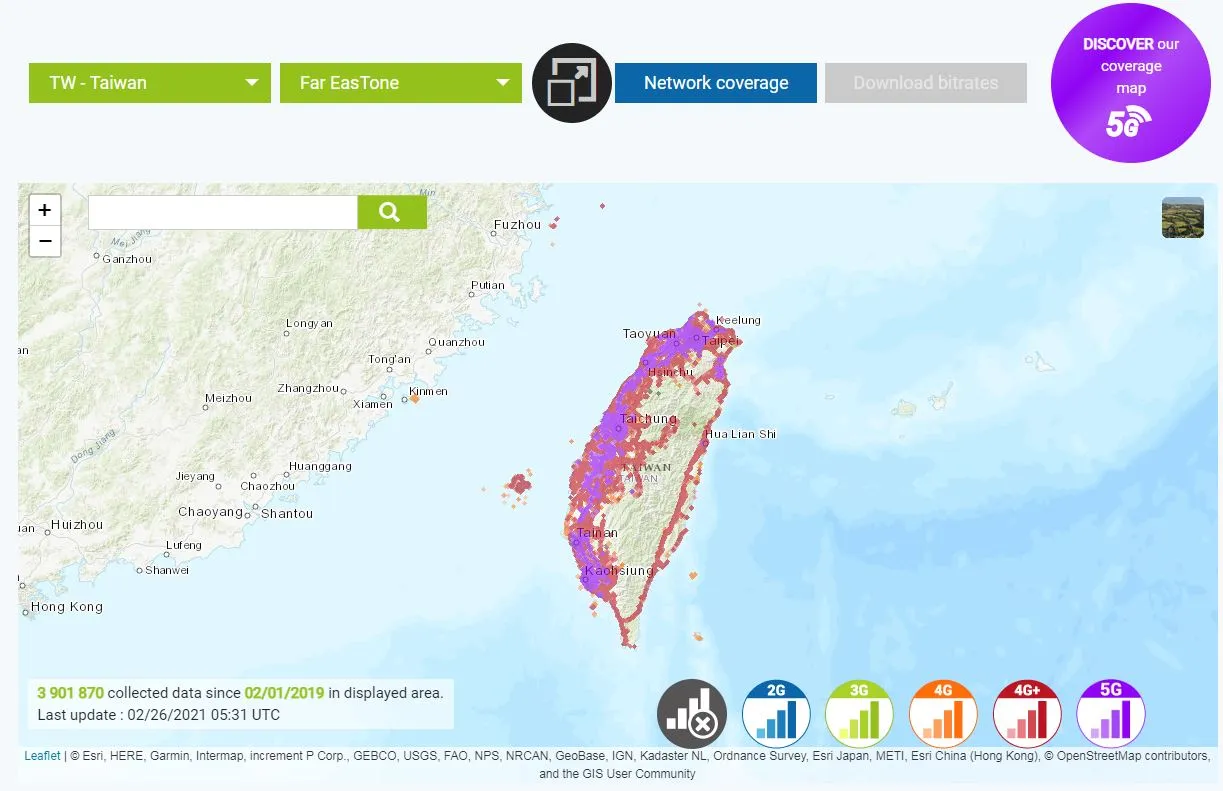Image resolution: width=1223 pixels, height=791 pixels.
Task: Click the Taoyuan city label on map
Action: tap(649, 334)
